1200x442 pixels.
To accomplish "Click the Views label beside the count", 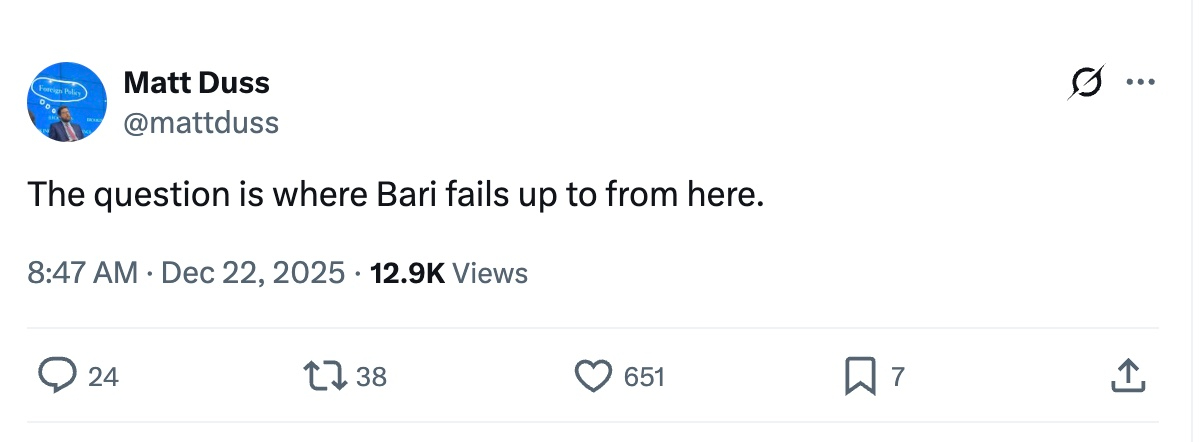I will pyautogui.click(x=490, y=272).
